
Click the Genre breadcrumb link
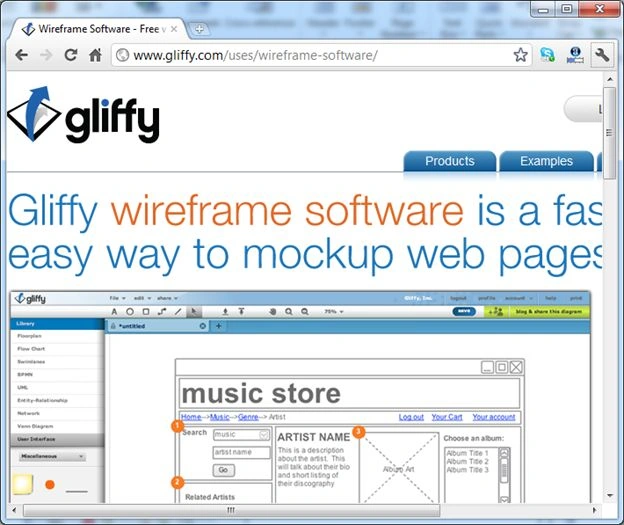[x=248, y=417]
